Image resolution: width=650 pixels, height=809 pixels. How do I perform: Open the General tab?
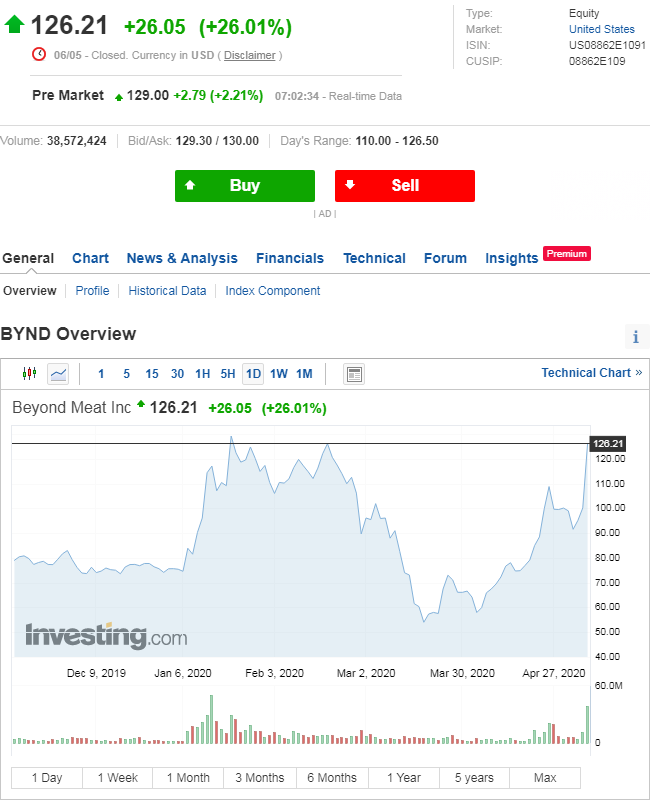coord(28,258)
